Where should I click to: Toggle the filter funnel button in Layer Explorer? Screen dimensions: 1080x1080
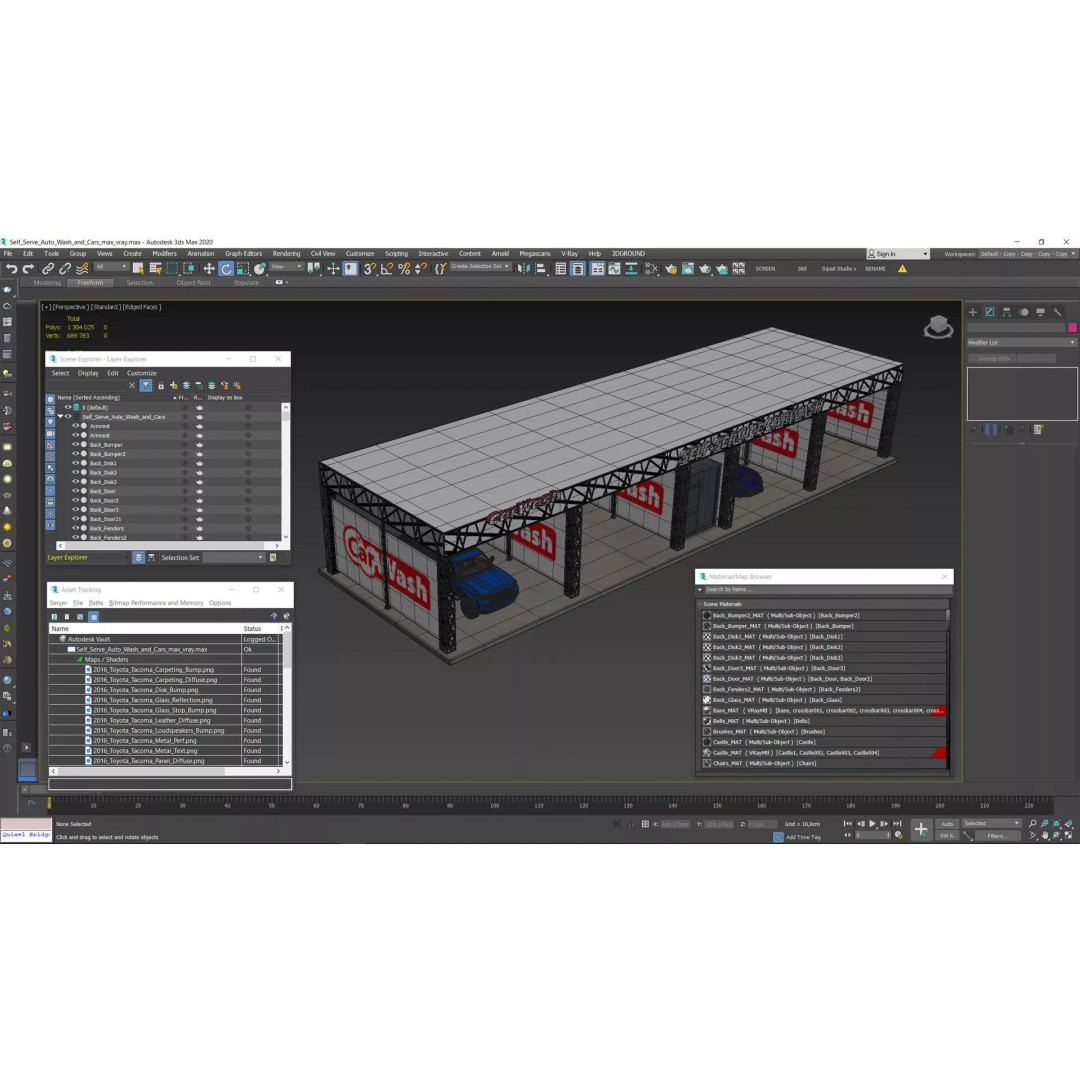[146, 386]
